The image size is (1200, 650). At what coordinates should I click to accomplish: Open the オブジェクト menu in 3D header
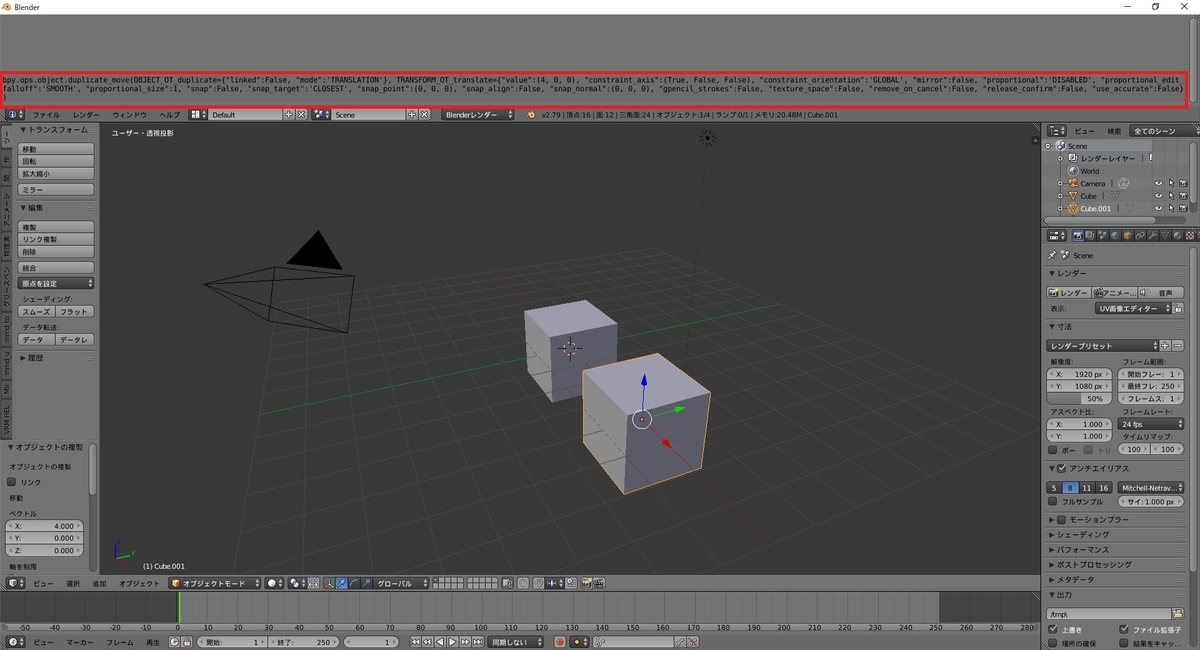tap(139, 583)
